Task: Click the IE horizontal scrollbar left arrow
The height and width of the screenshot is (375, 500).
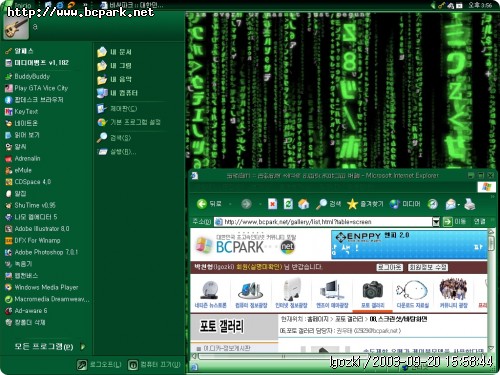Action: click(194, 356)
